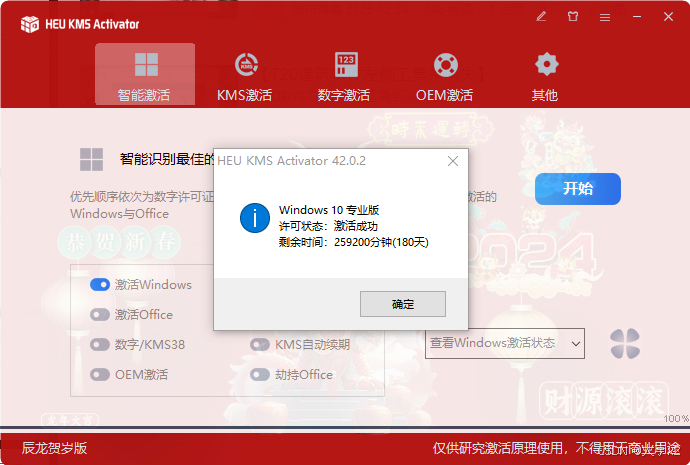Expand the 查看Windows激活状态 dropdown

pyautogui.click(x=505, y=343)
